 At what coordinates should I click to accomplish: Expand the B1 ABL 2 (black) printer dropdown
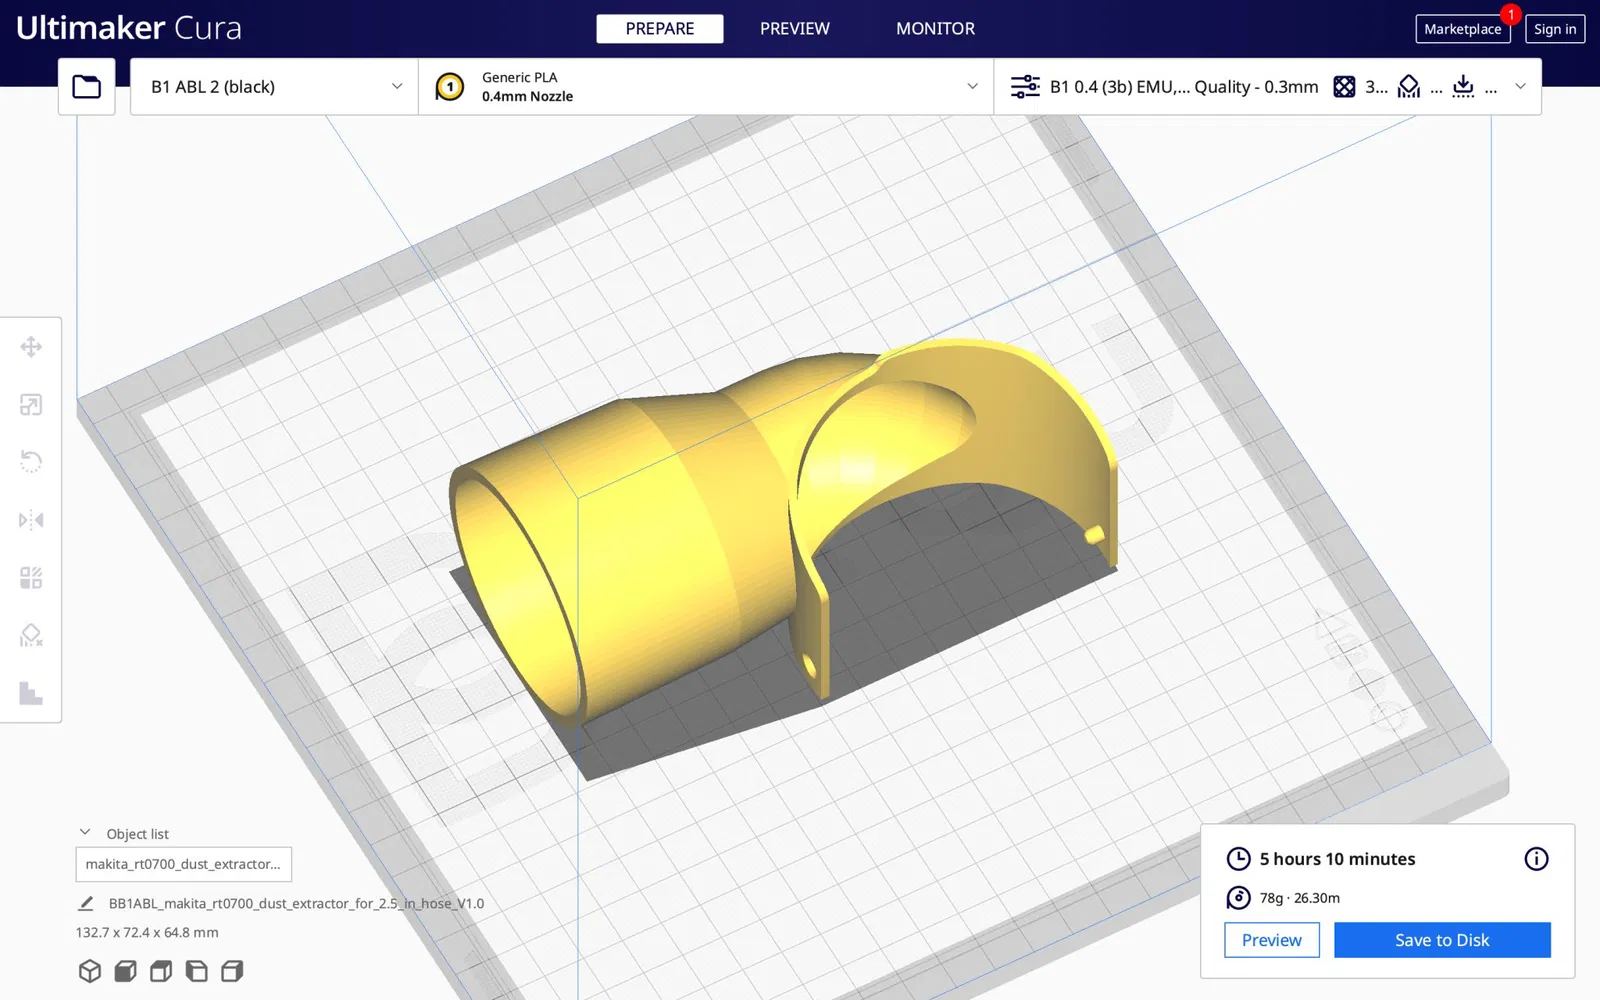point(274,87)
